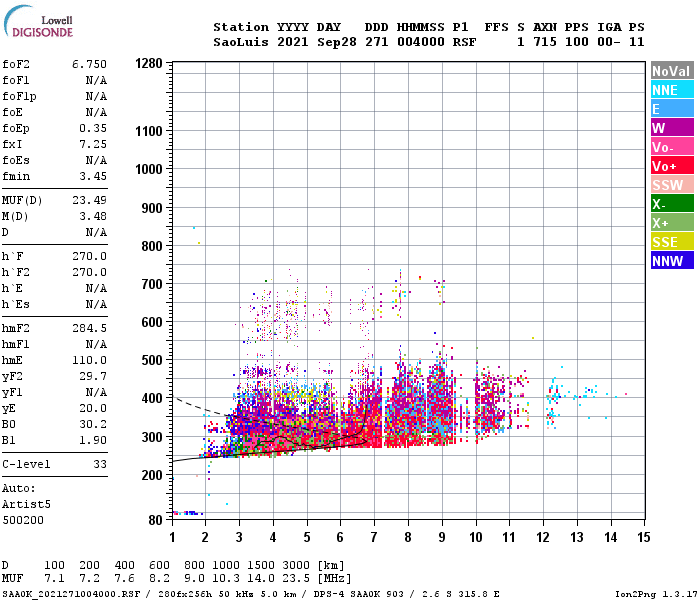
Task: Click the 15 MHz x-axis label
Action: click(643, 537)
